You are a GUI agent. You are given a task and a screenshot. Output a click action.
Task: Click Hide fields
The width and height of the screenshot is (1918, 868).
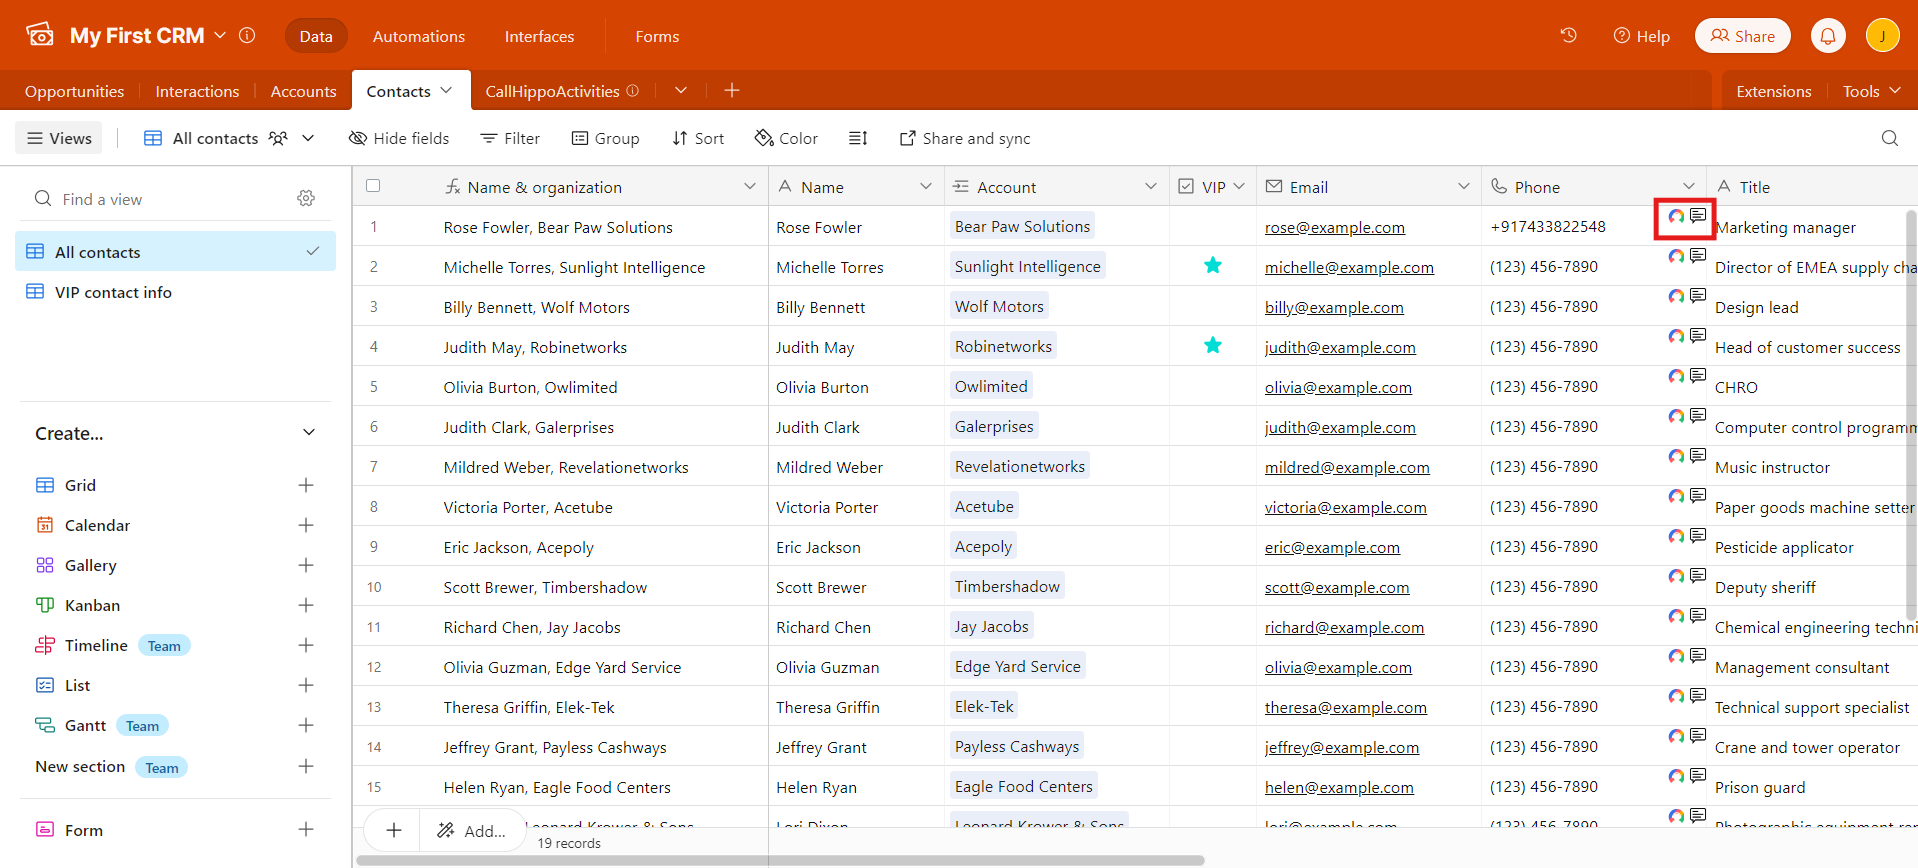pos(399,138)
